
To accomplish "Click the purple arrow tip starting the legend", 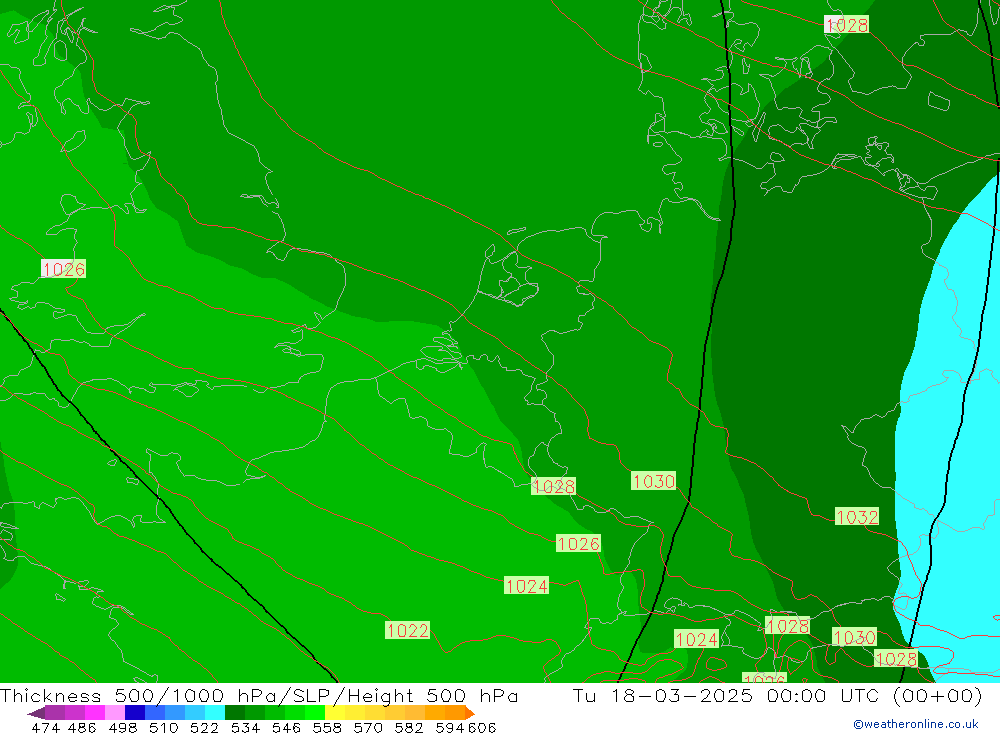I will point(36,713).
